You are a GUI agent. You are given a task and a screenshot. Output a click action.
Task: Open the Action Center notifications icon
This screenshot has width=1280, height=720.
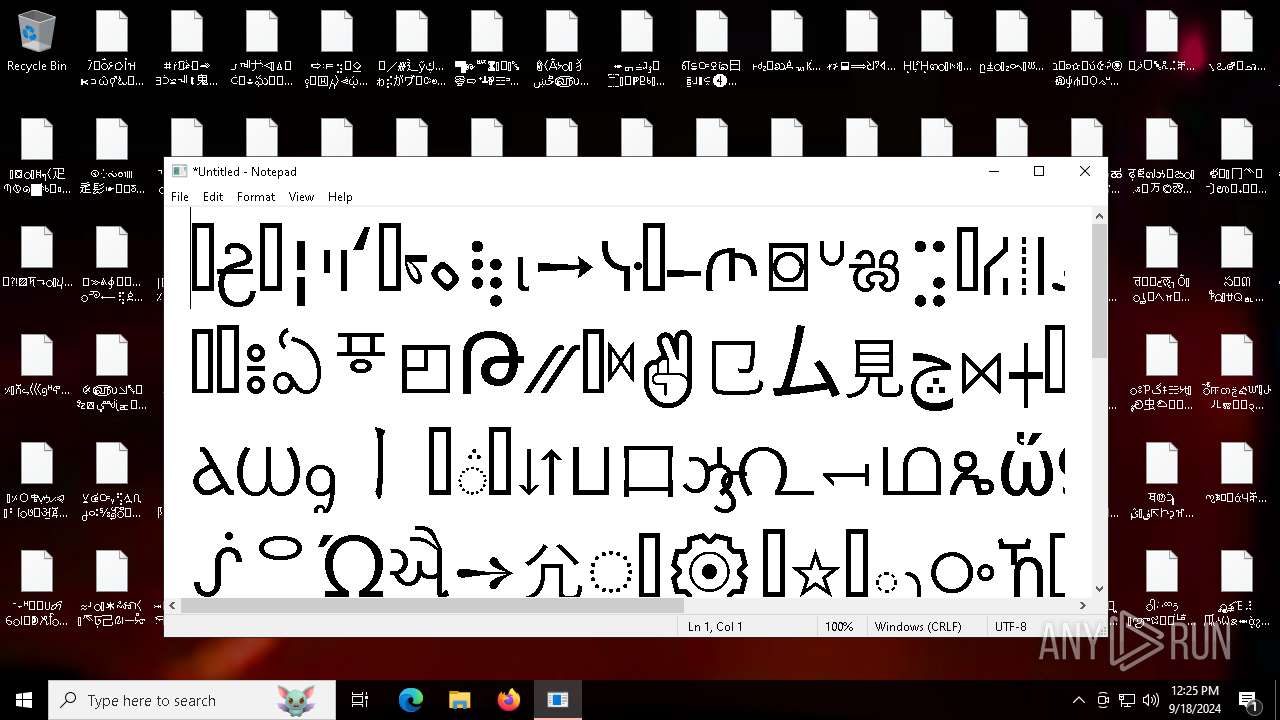(x=1248, y=700)
